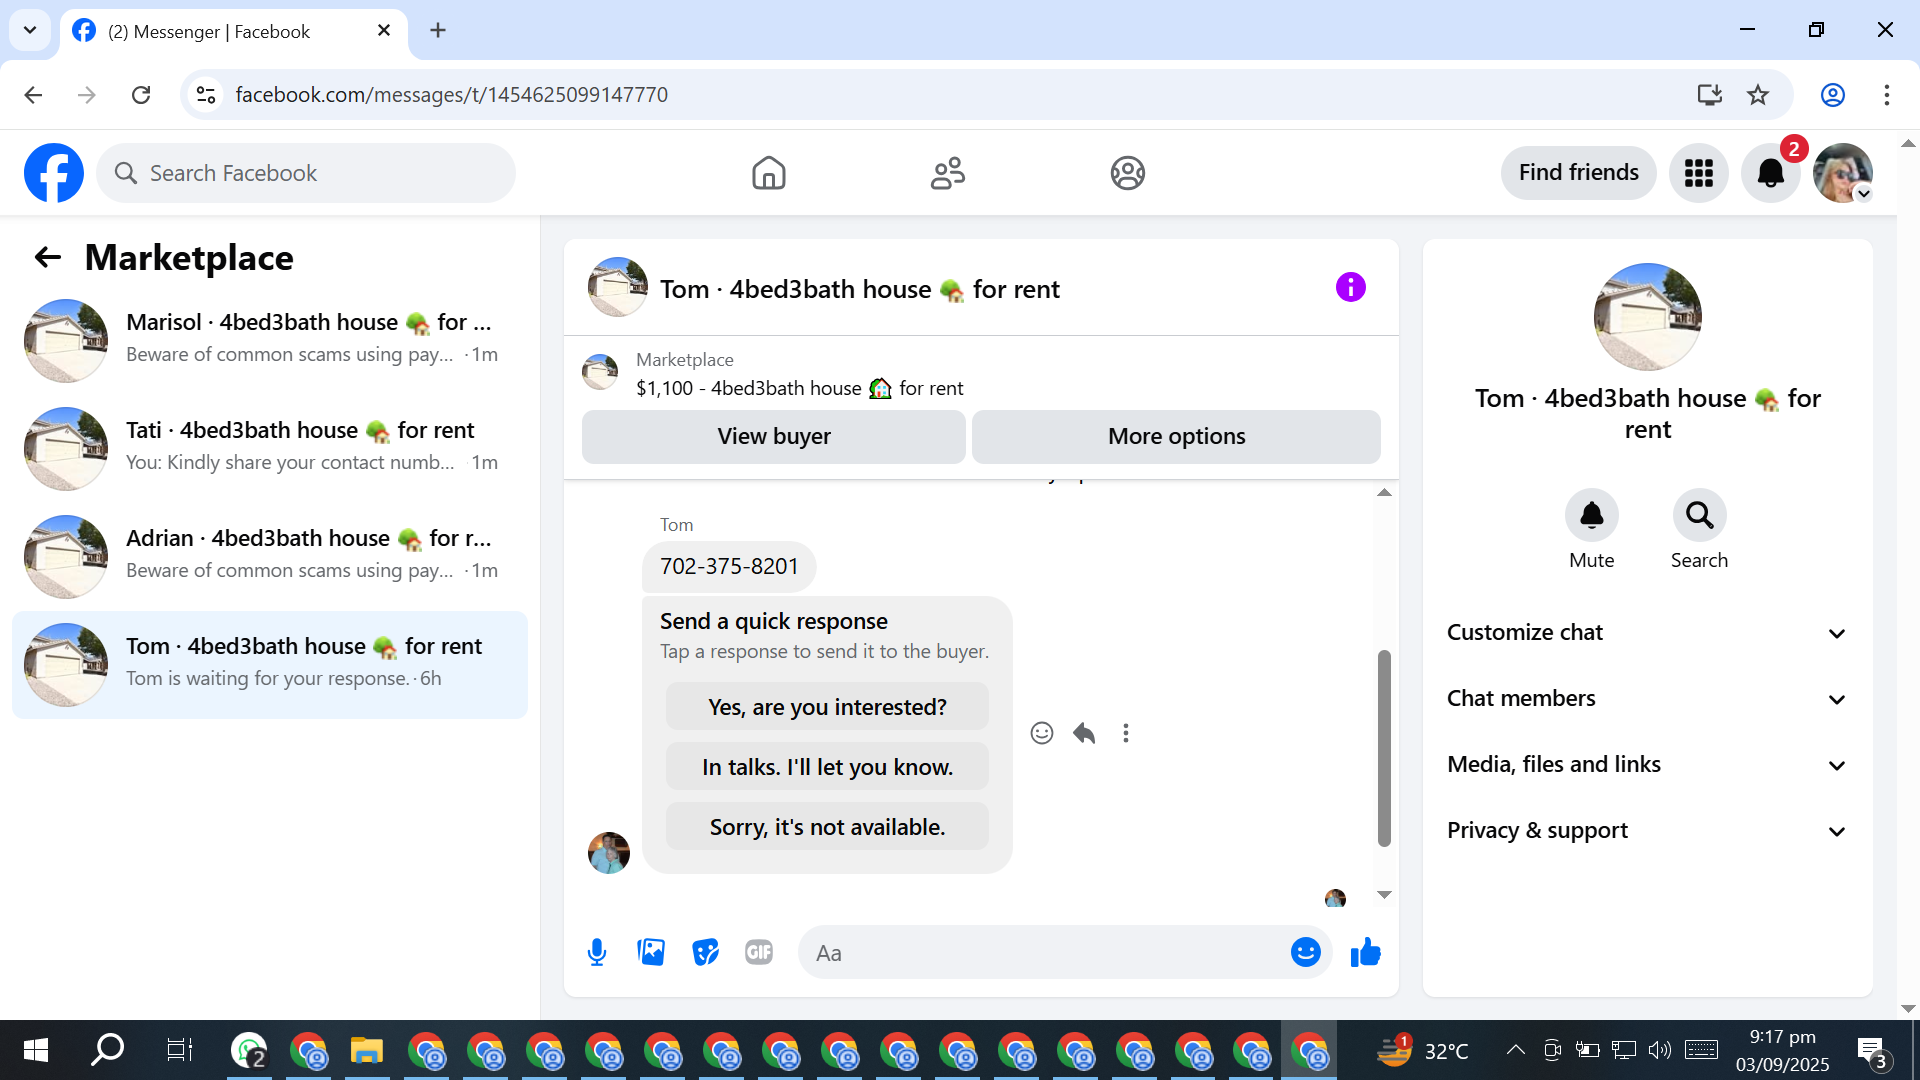Install the Facebook app from address bar

point(1709,95)
